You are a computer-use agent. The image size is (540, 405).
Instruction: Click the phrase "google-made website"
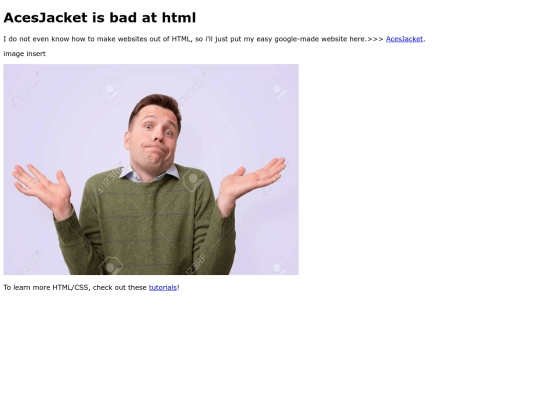pyautogui.click(x=311, y=39)
